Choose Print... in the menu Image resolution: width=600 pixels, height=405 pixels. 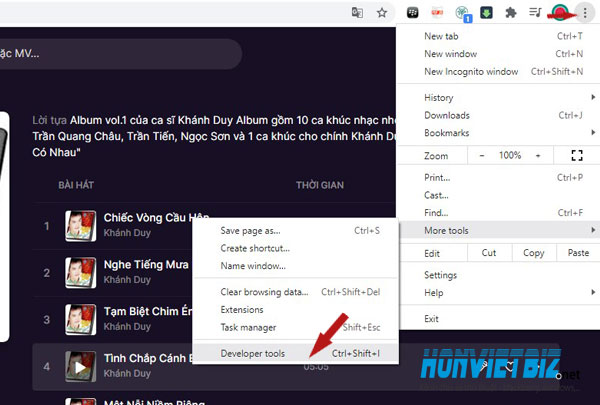[499, 178]
